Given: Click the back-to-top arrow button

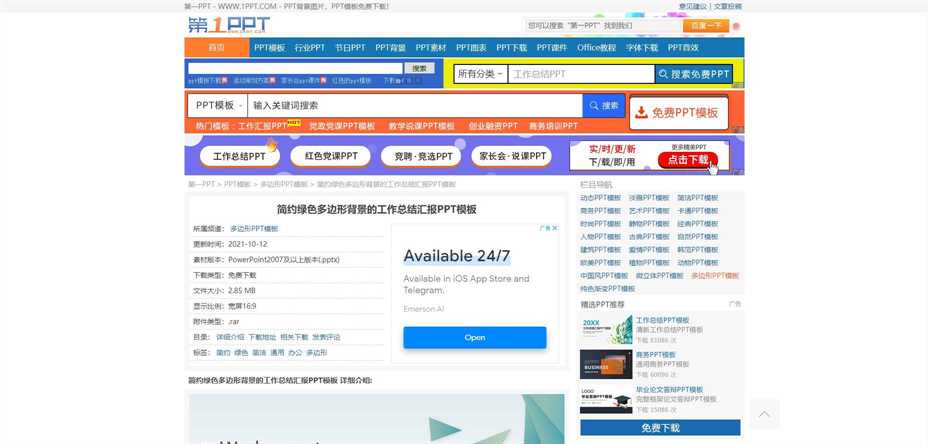Looking at the screenshot, I should [764, 414].
